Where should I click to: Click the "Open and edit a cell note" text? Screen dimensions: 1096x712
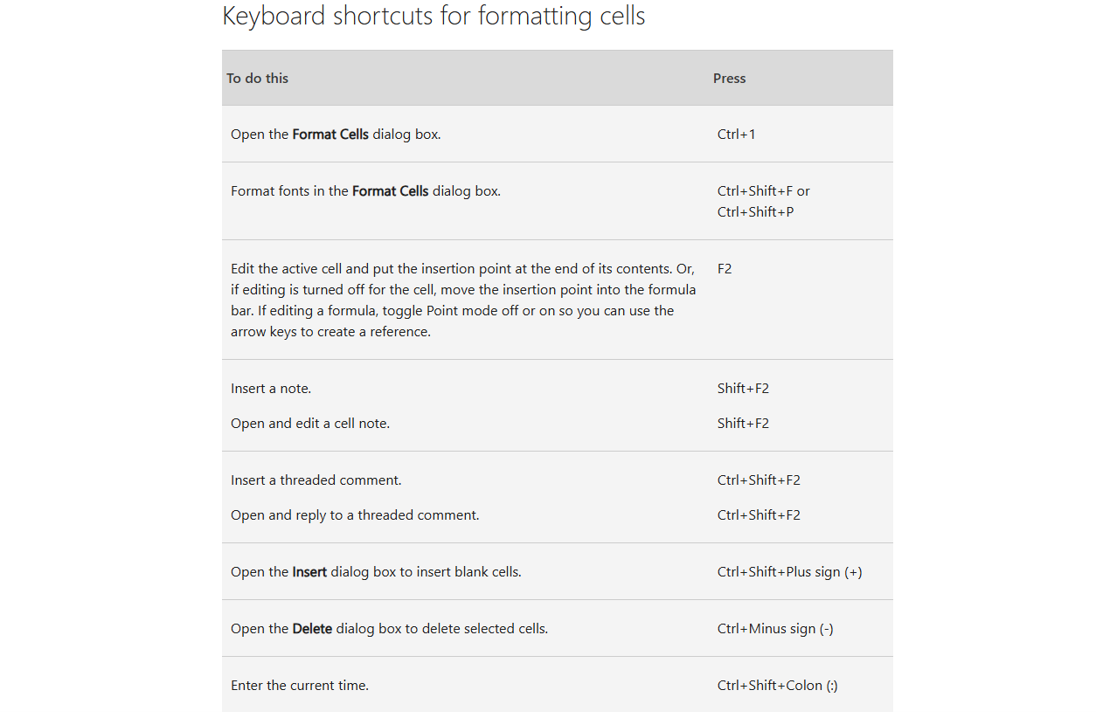[310, 424]
